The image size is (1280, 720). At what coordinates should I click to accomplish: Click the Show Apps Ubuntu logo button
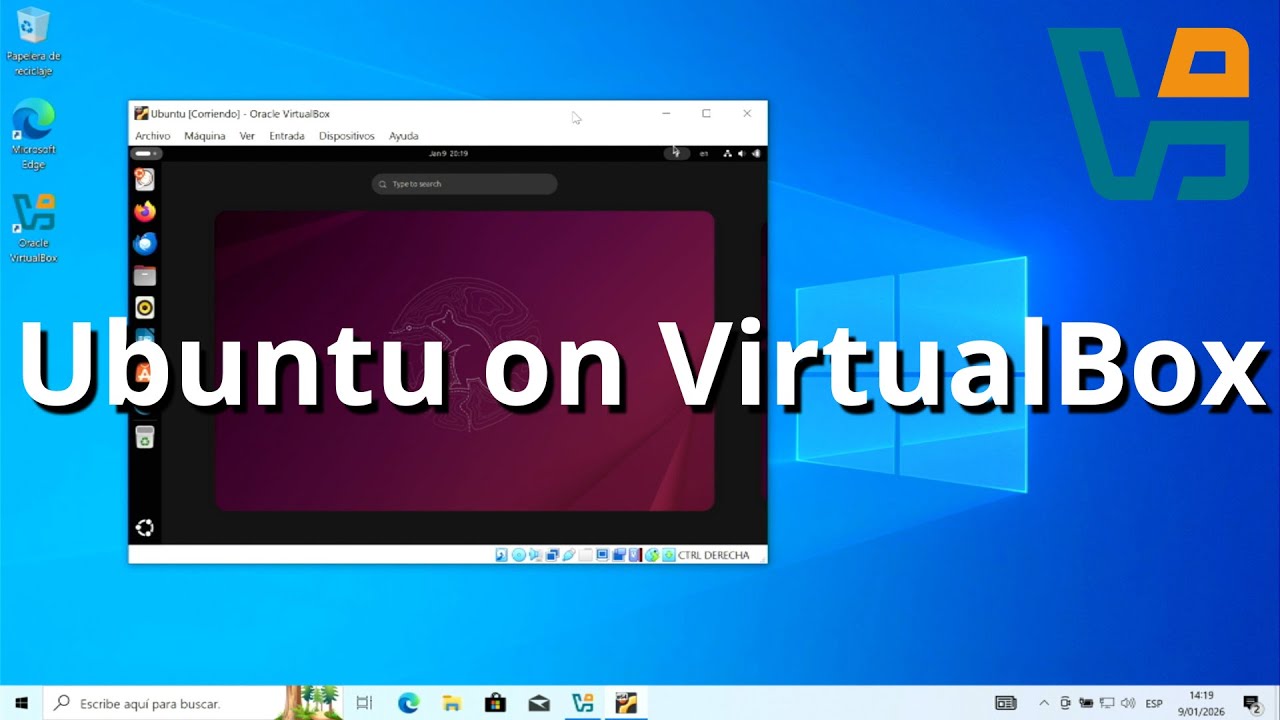(145, 528)
